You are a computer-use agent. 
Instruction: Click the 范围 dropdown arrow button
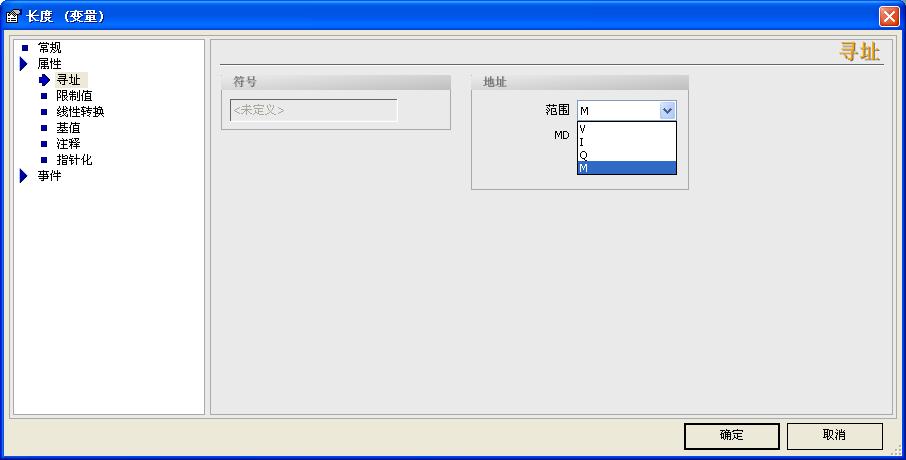pos(668,111)
